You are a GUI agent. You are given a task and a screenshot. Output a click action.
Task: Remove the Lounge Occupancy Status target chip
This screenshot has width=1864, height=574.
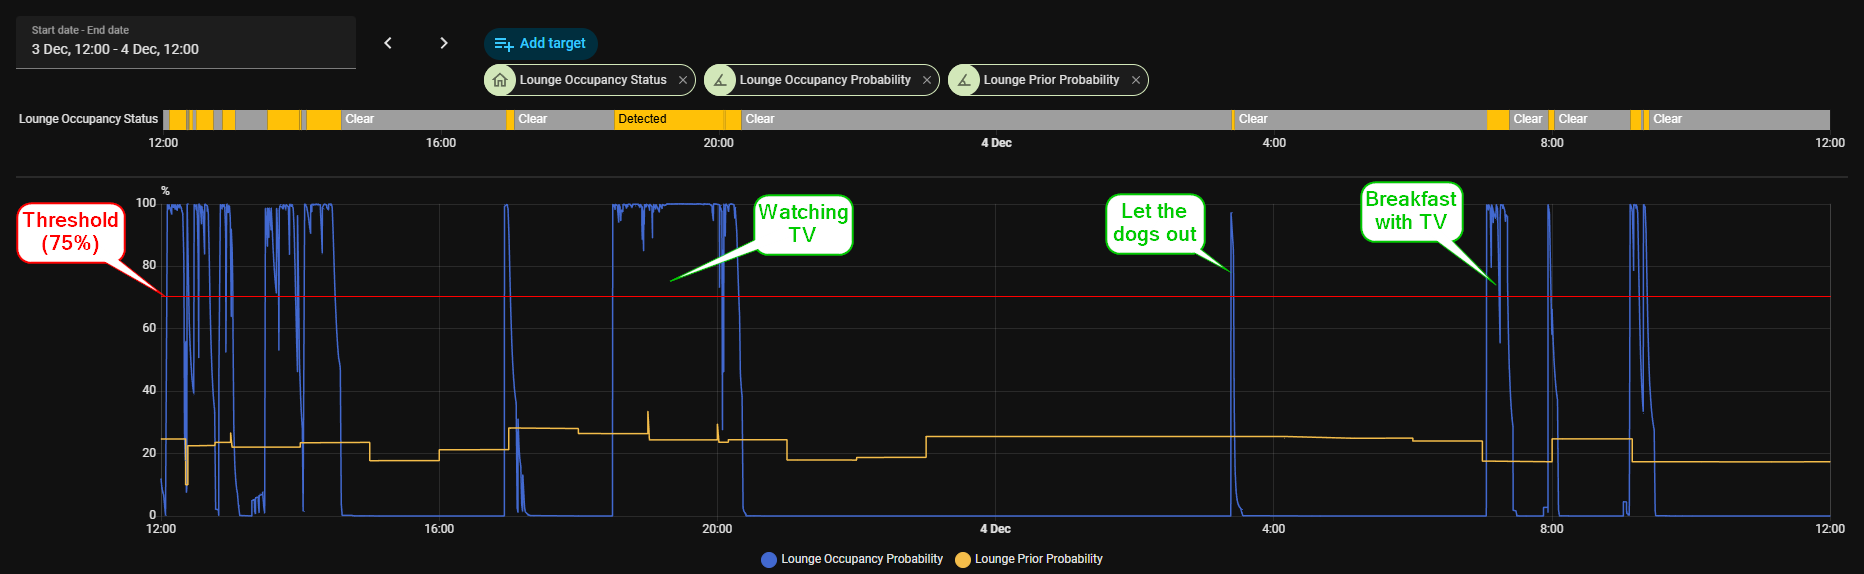coord(683,80)
